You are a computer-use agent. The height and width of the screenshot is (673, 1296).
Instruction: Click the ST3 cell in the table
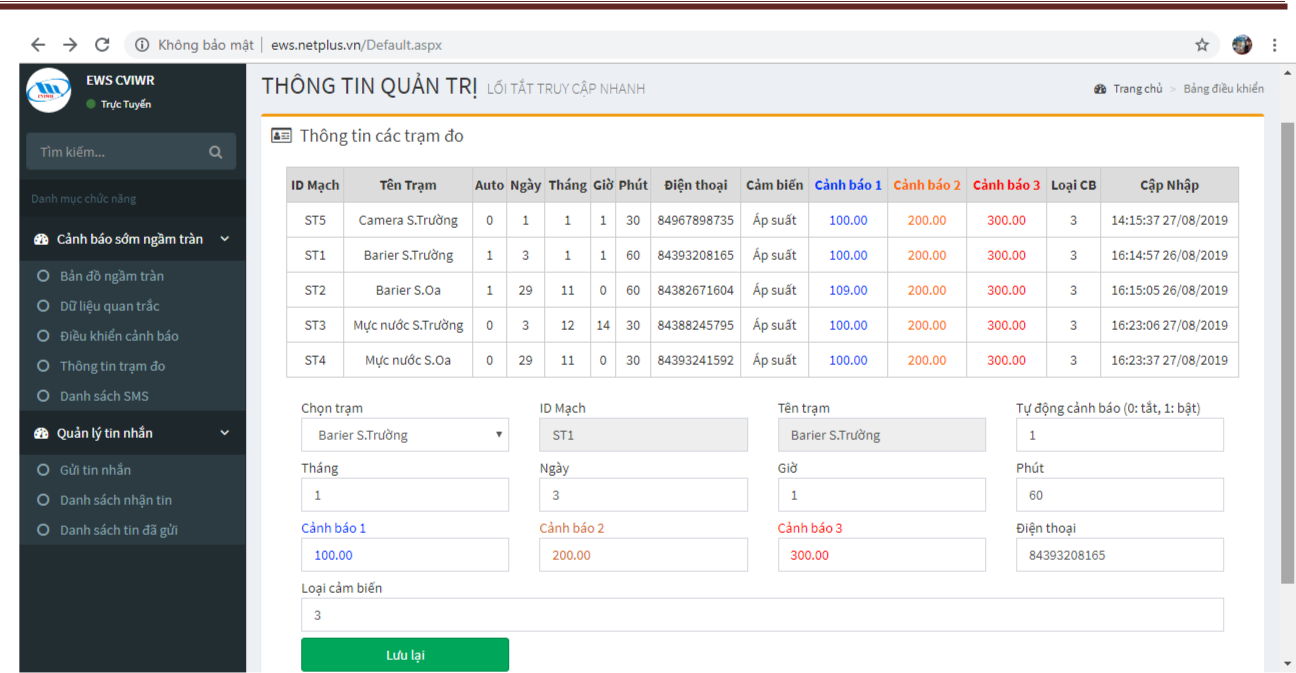click(315, 325)
